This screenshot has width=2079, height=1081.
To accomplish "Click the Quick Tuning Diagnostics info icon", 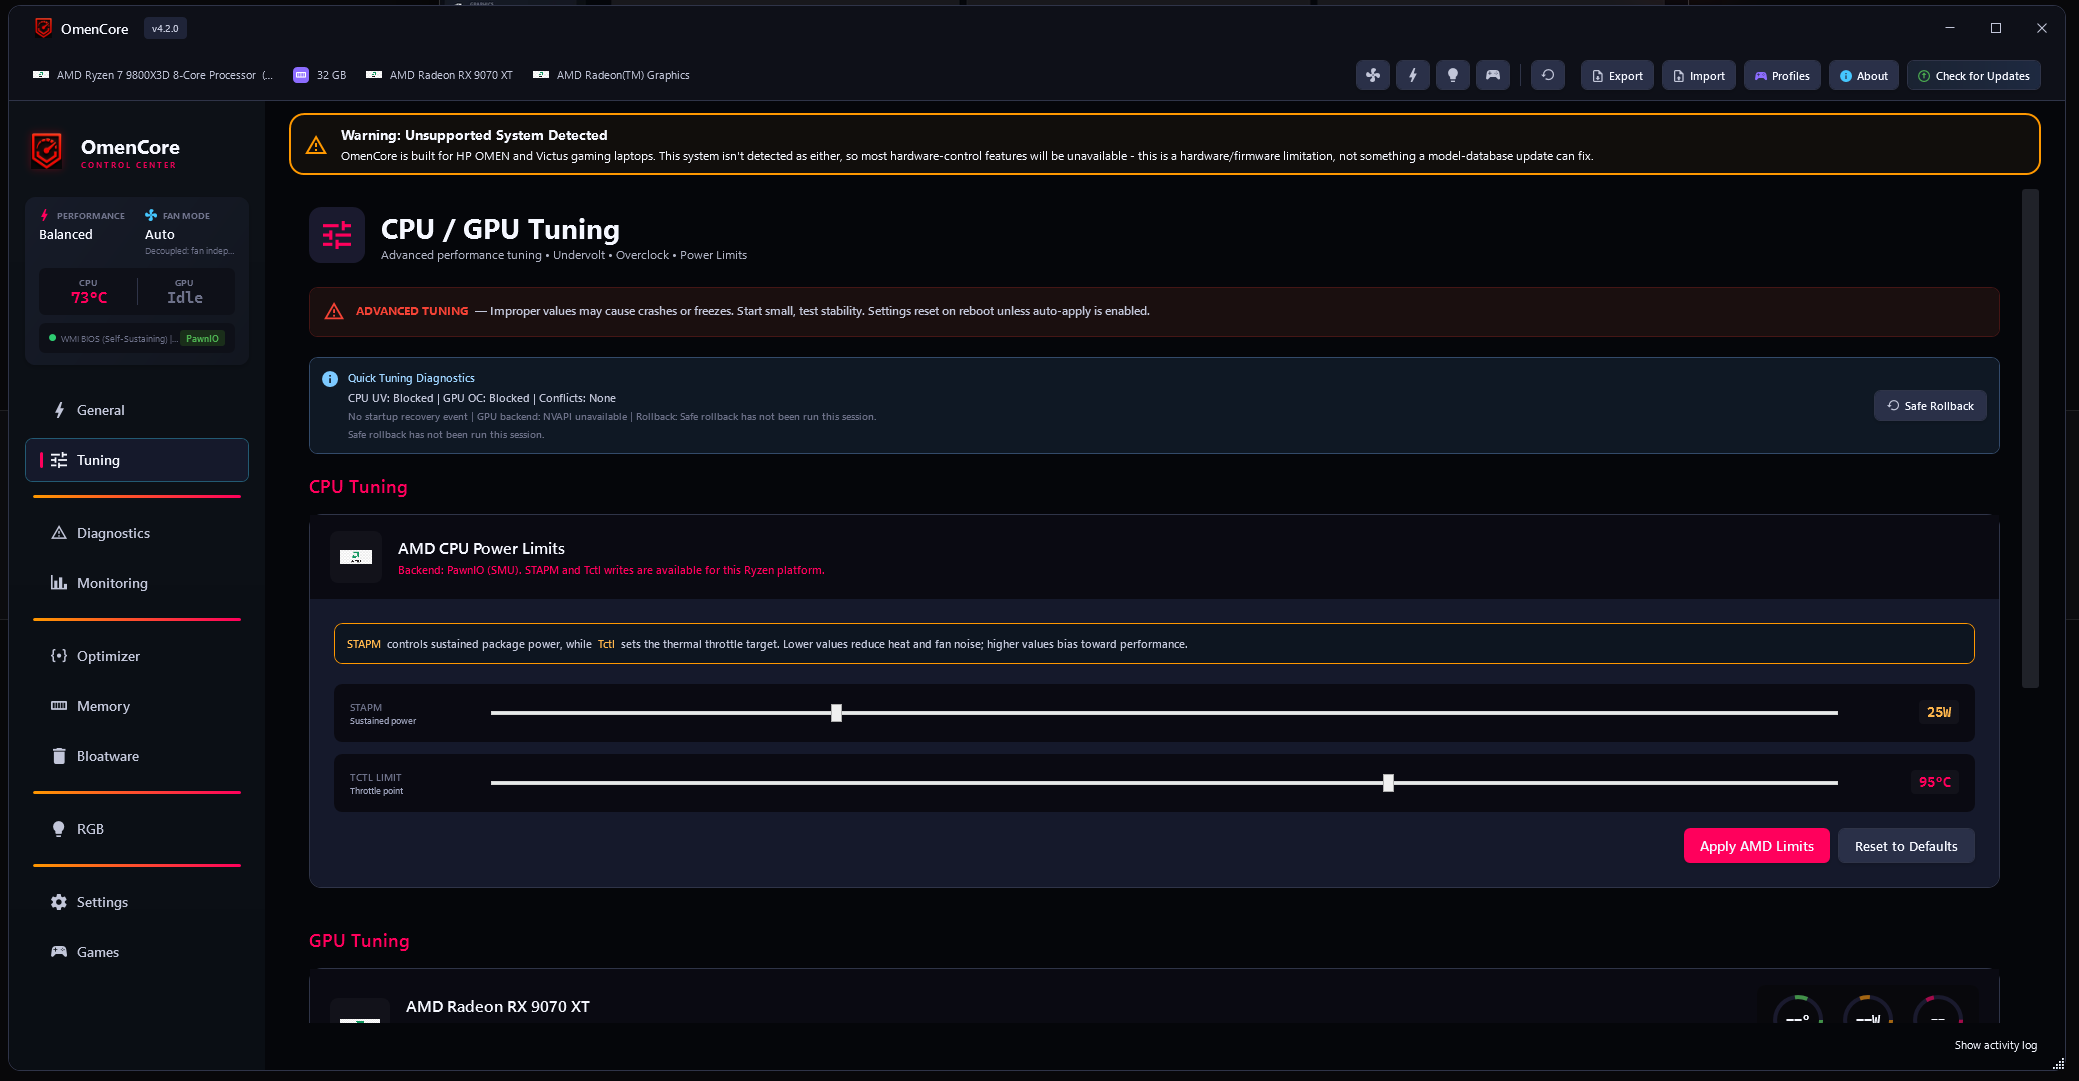I will point(330,379).
